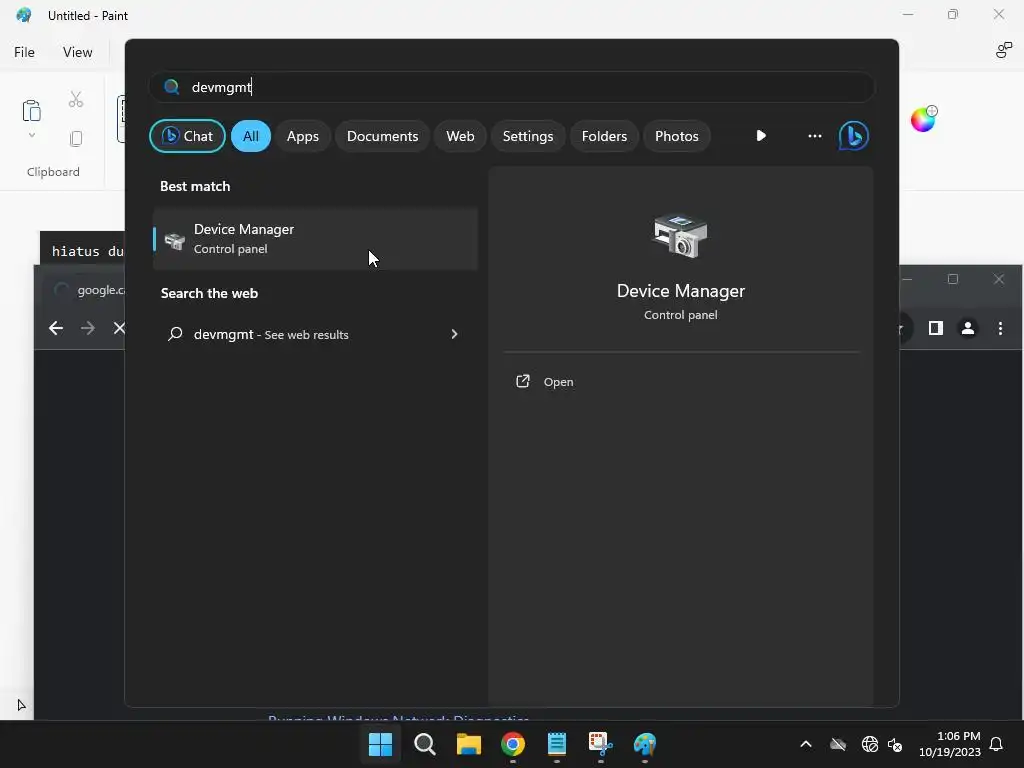Click the Paint app icon in title bar
The height and width of the screenshot is (768, 1024).
(x=24, y=15)
